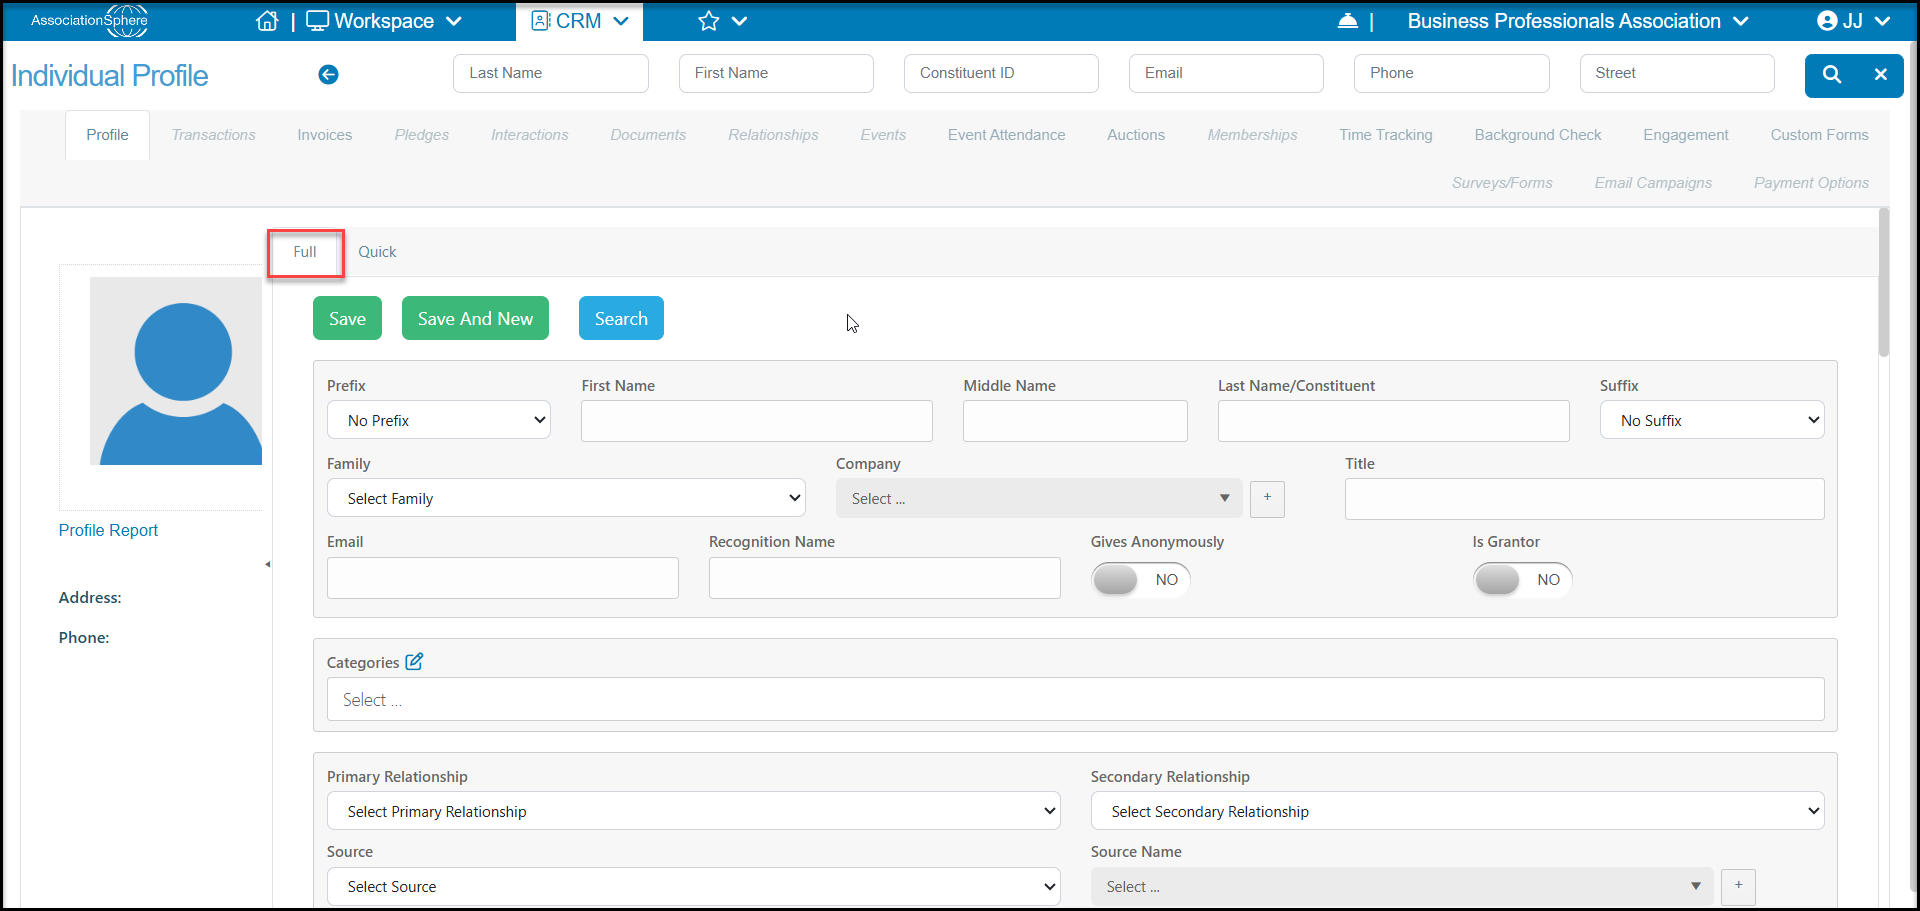Click the Save And New button
The width and height of the screenshot is (1920, 911).
coord(475,318)
